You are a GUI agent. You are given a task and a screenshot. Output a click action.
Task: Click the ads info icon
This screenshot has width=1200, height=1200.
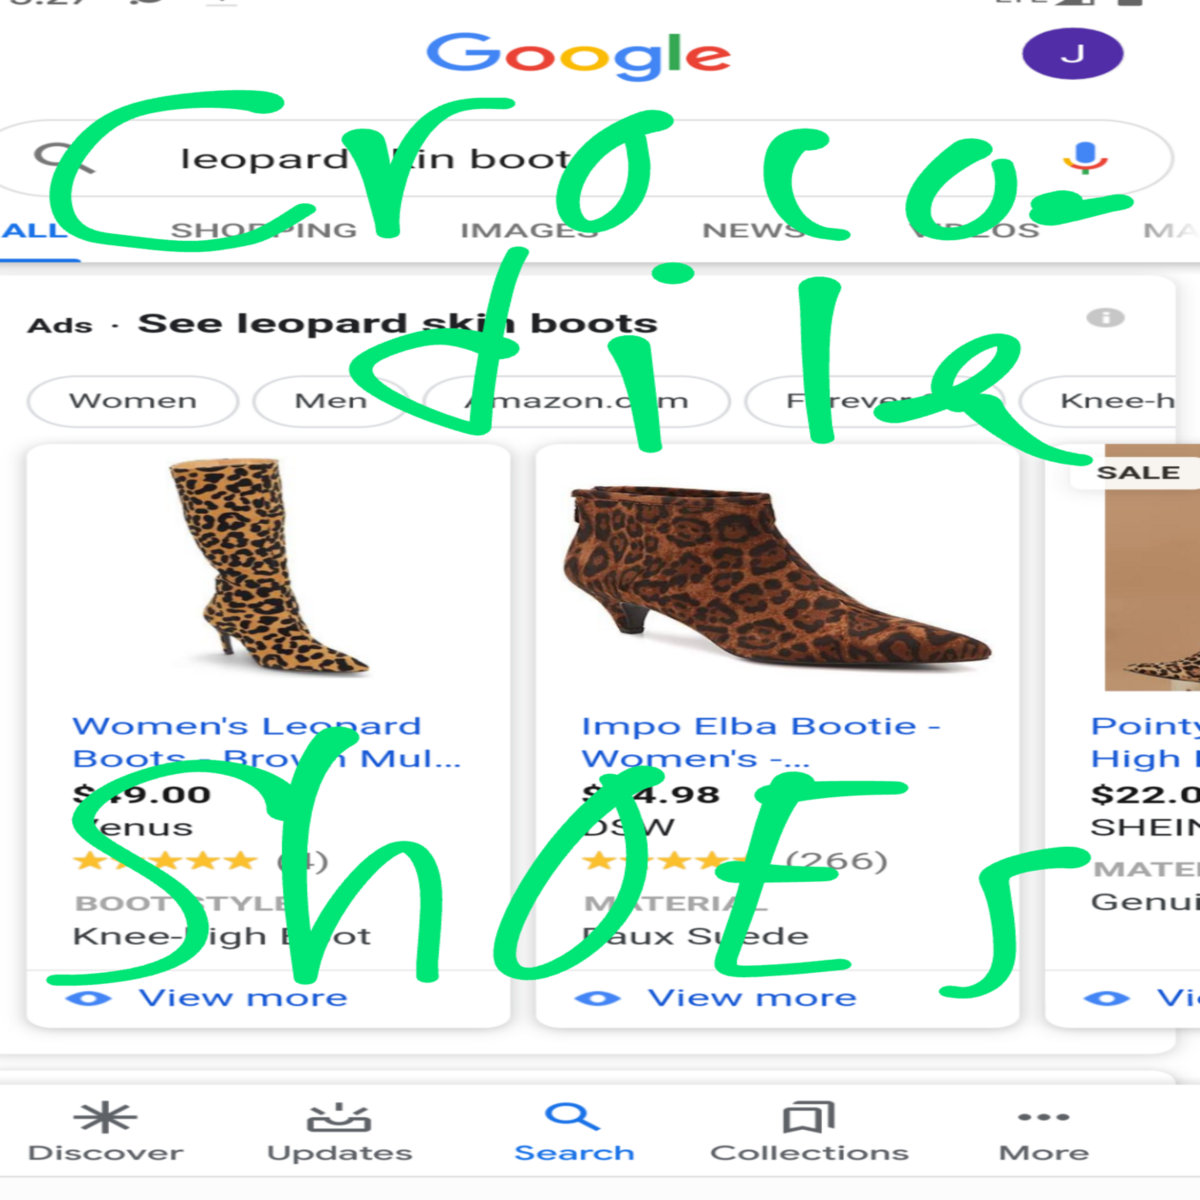[x=1105, y=318]
